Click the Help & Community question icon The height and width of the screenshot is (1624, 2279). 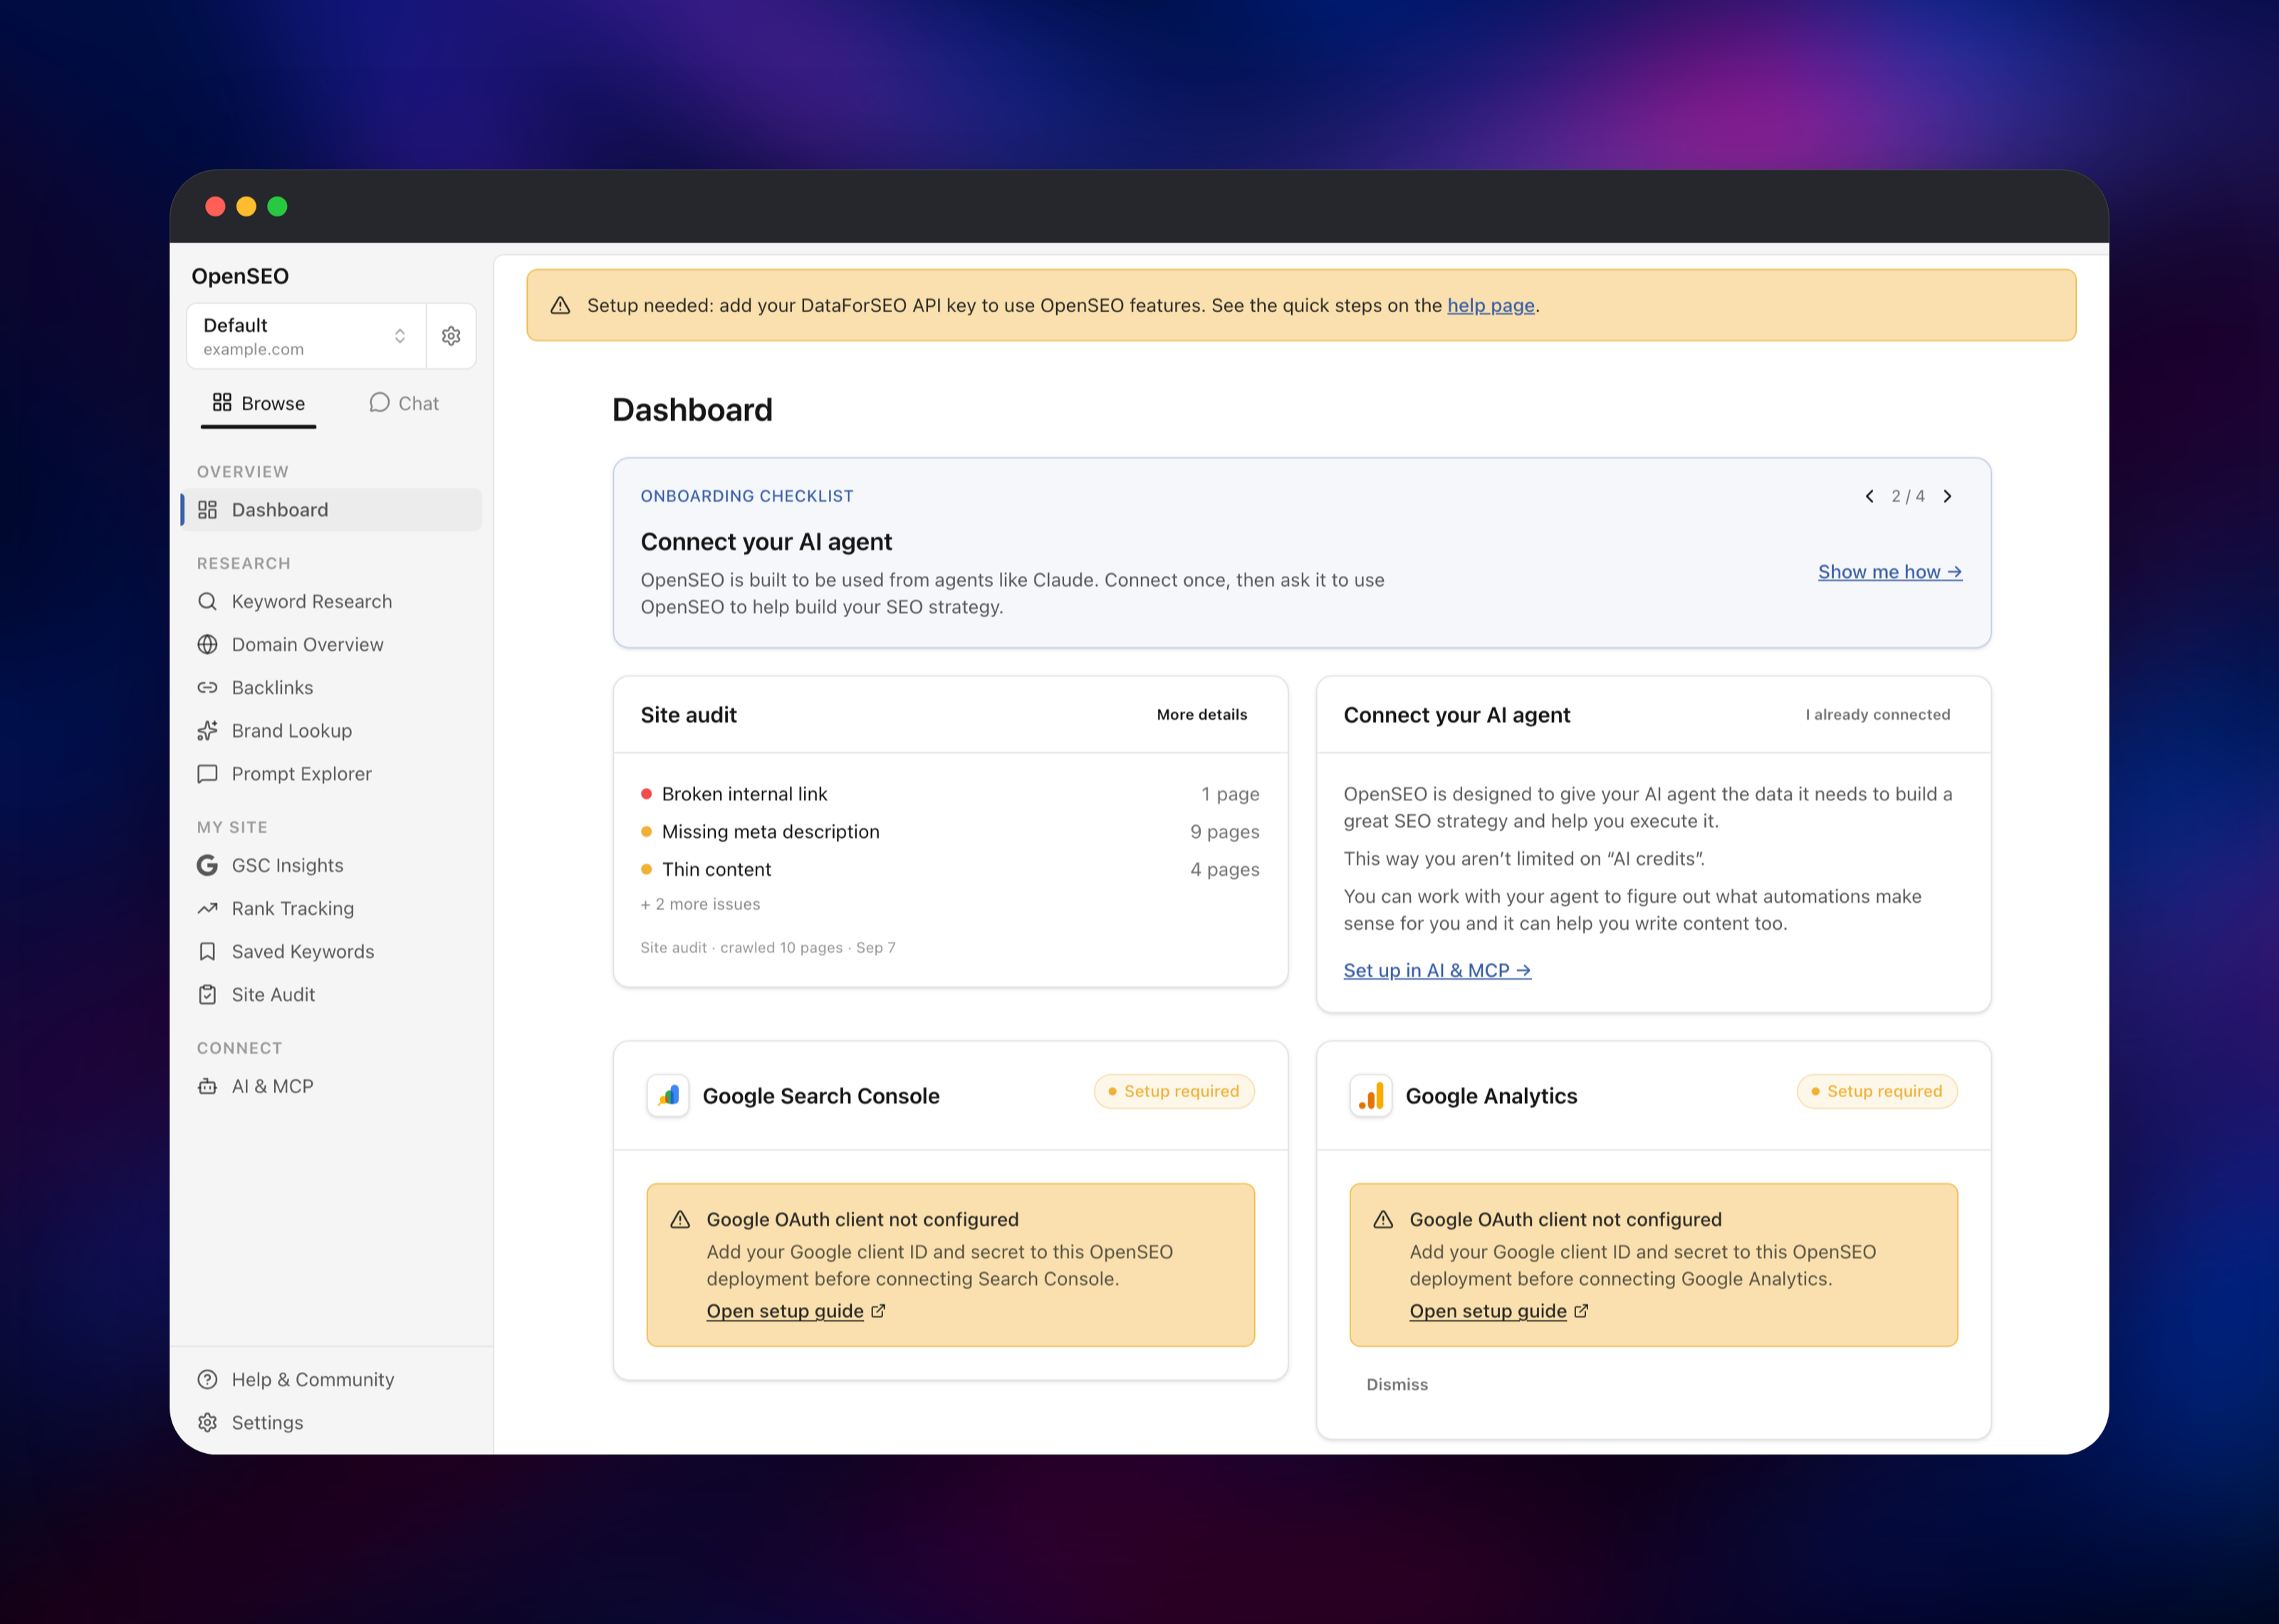[x=207, y=1379]
